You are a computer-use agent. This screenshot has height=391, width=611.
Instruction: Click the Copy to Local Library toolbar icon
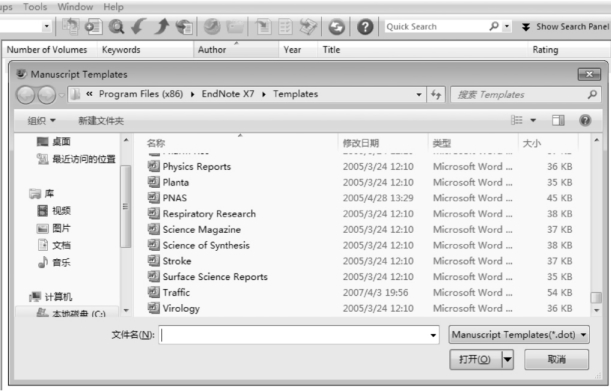coord(70,26)
